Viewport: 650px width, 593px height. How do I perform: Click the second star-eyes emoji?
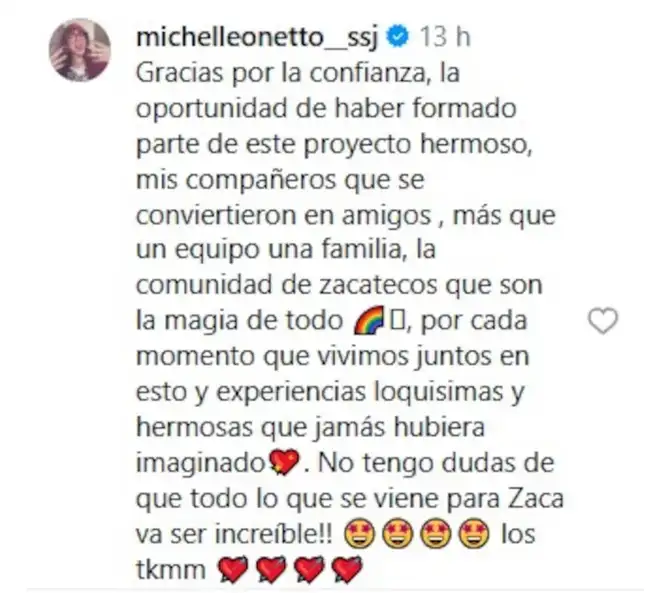(398, 534)
